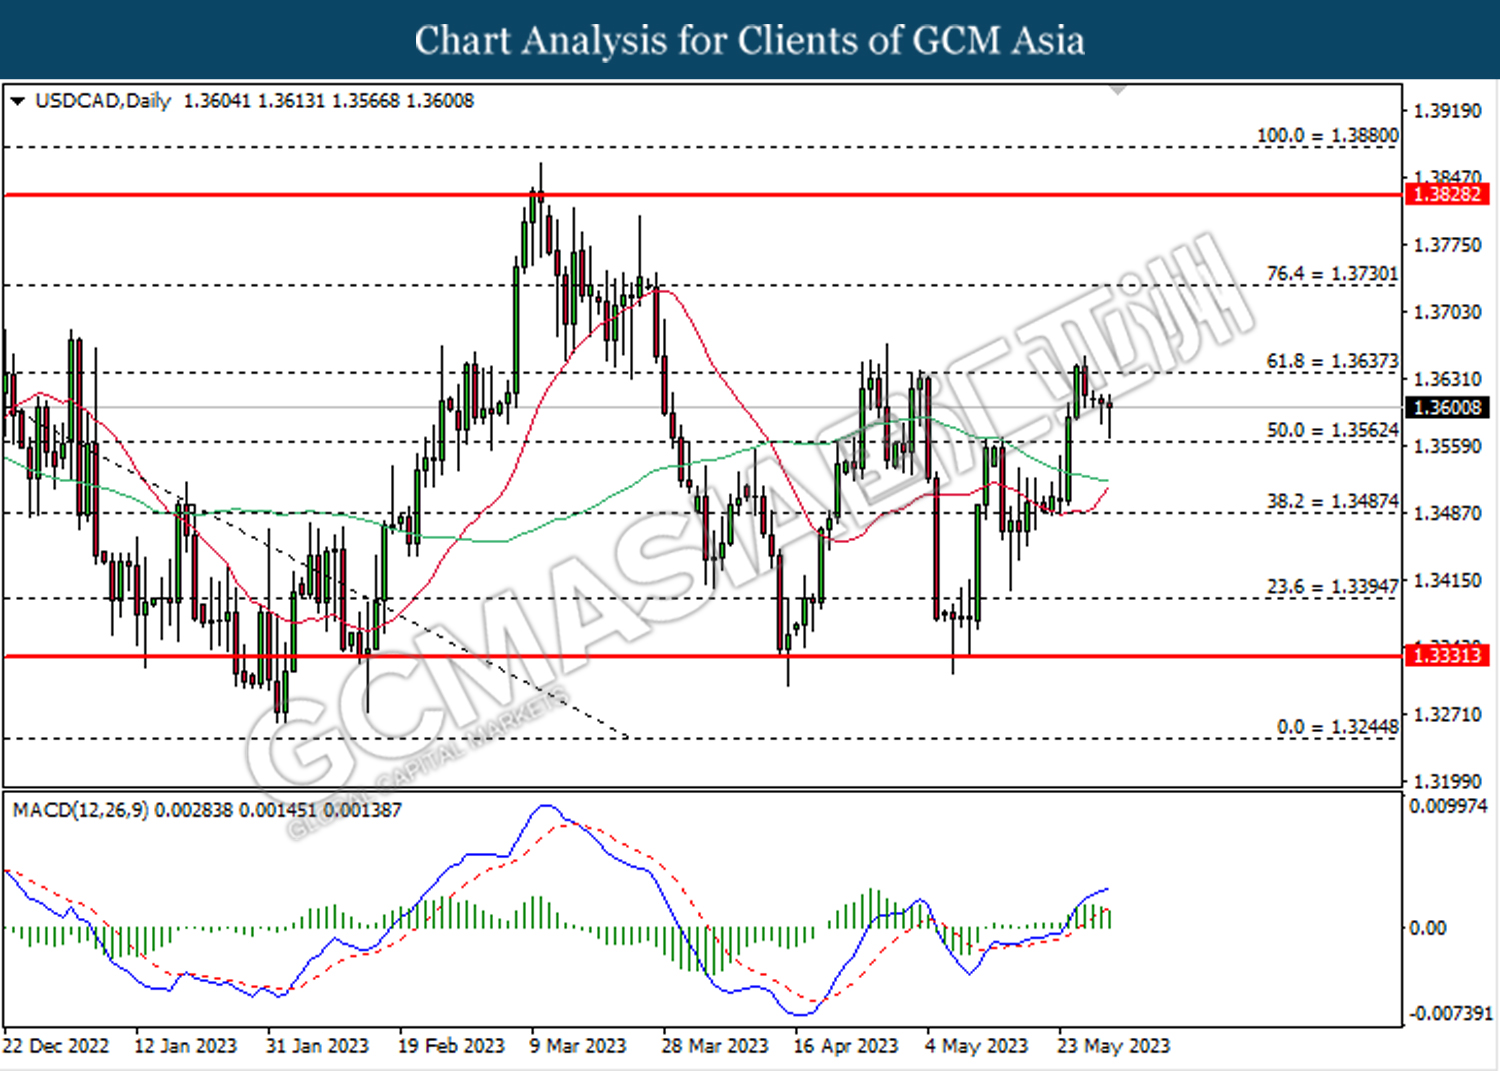
Task: Click the 1.38282 red resistance price tag
Action: coord(1447,194)
